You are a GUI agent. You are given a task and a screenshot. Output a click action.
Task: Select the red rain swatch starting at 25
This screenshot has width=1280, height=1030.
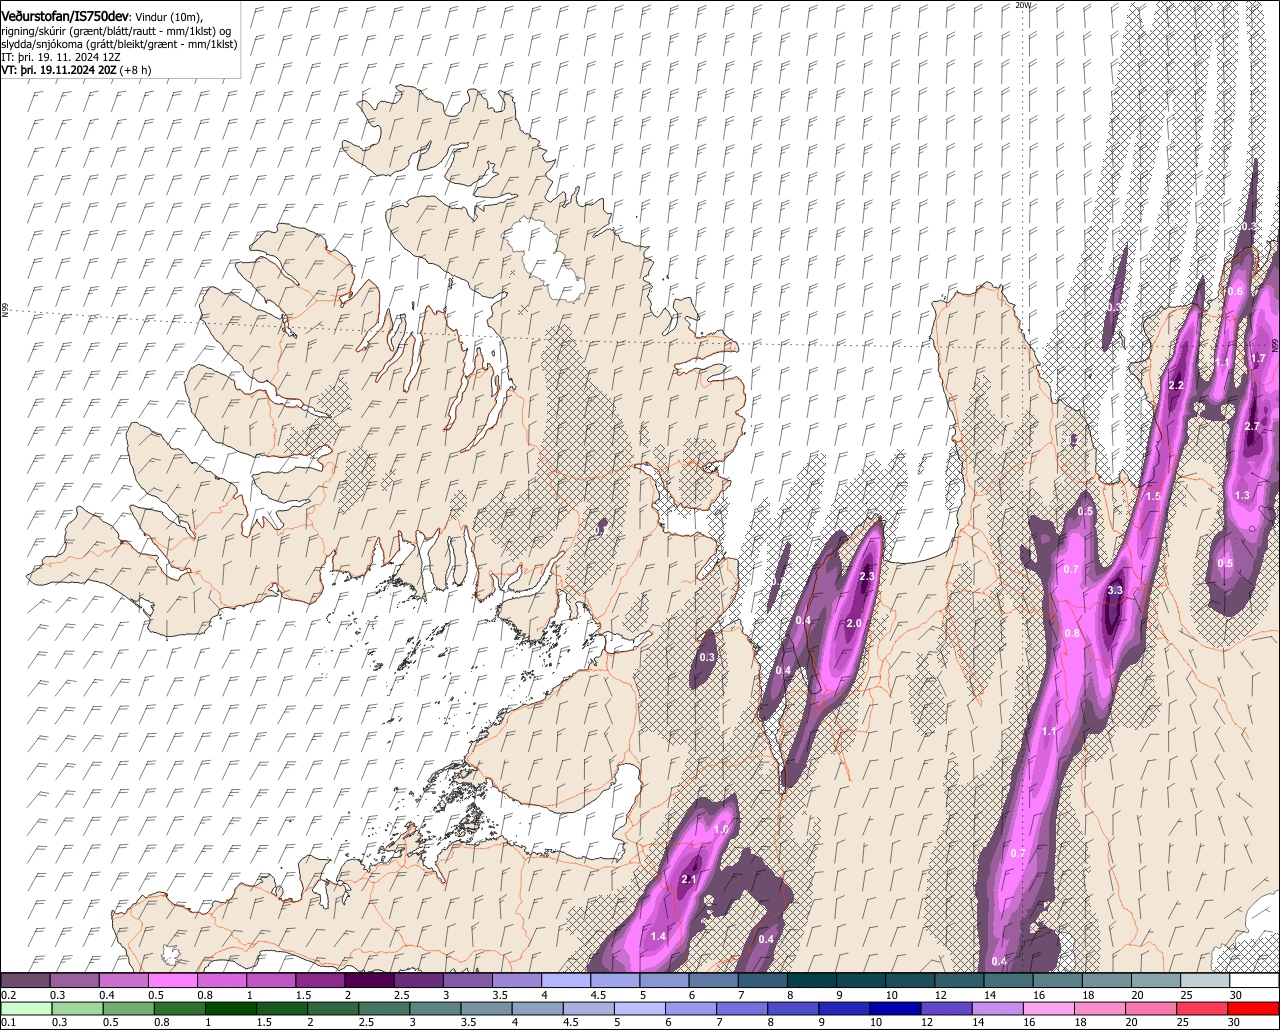pos(1203,1008)
